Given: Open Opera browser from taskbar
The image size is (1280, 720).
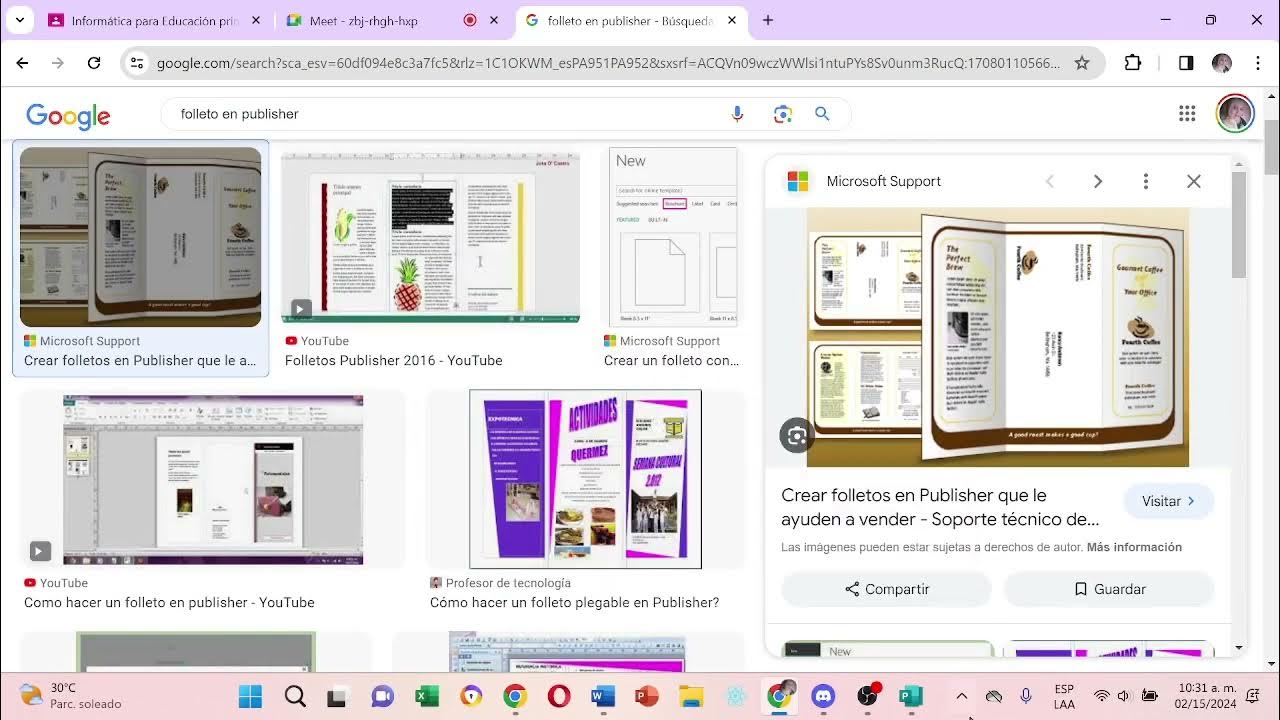Looking at the screenshot, I should coord(559,696).
